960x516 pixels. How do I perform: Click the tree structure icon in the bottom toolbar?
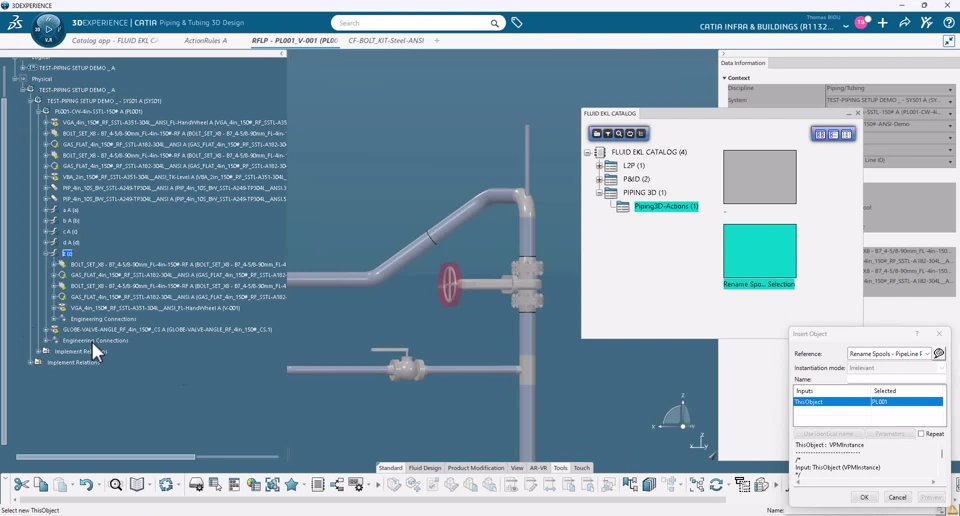[337, 485]
